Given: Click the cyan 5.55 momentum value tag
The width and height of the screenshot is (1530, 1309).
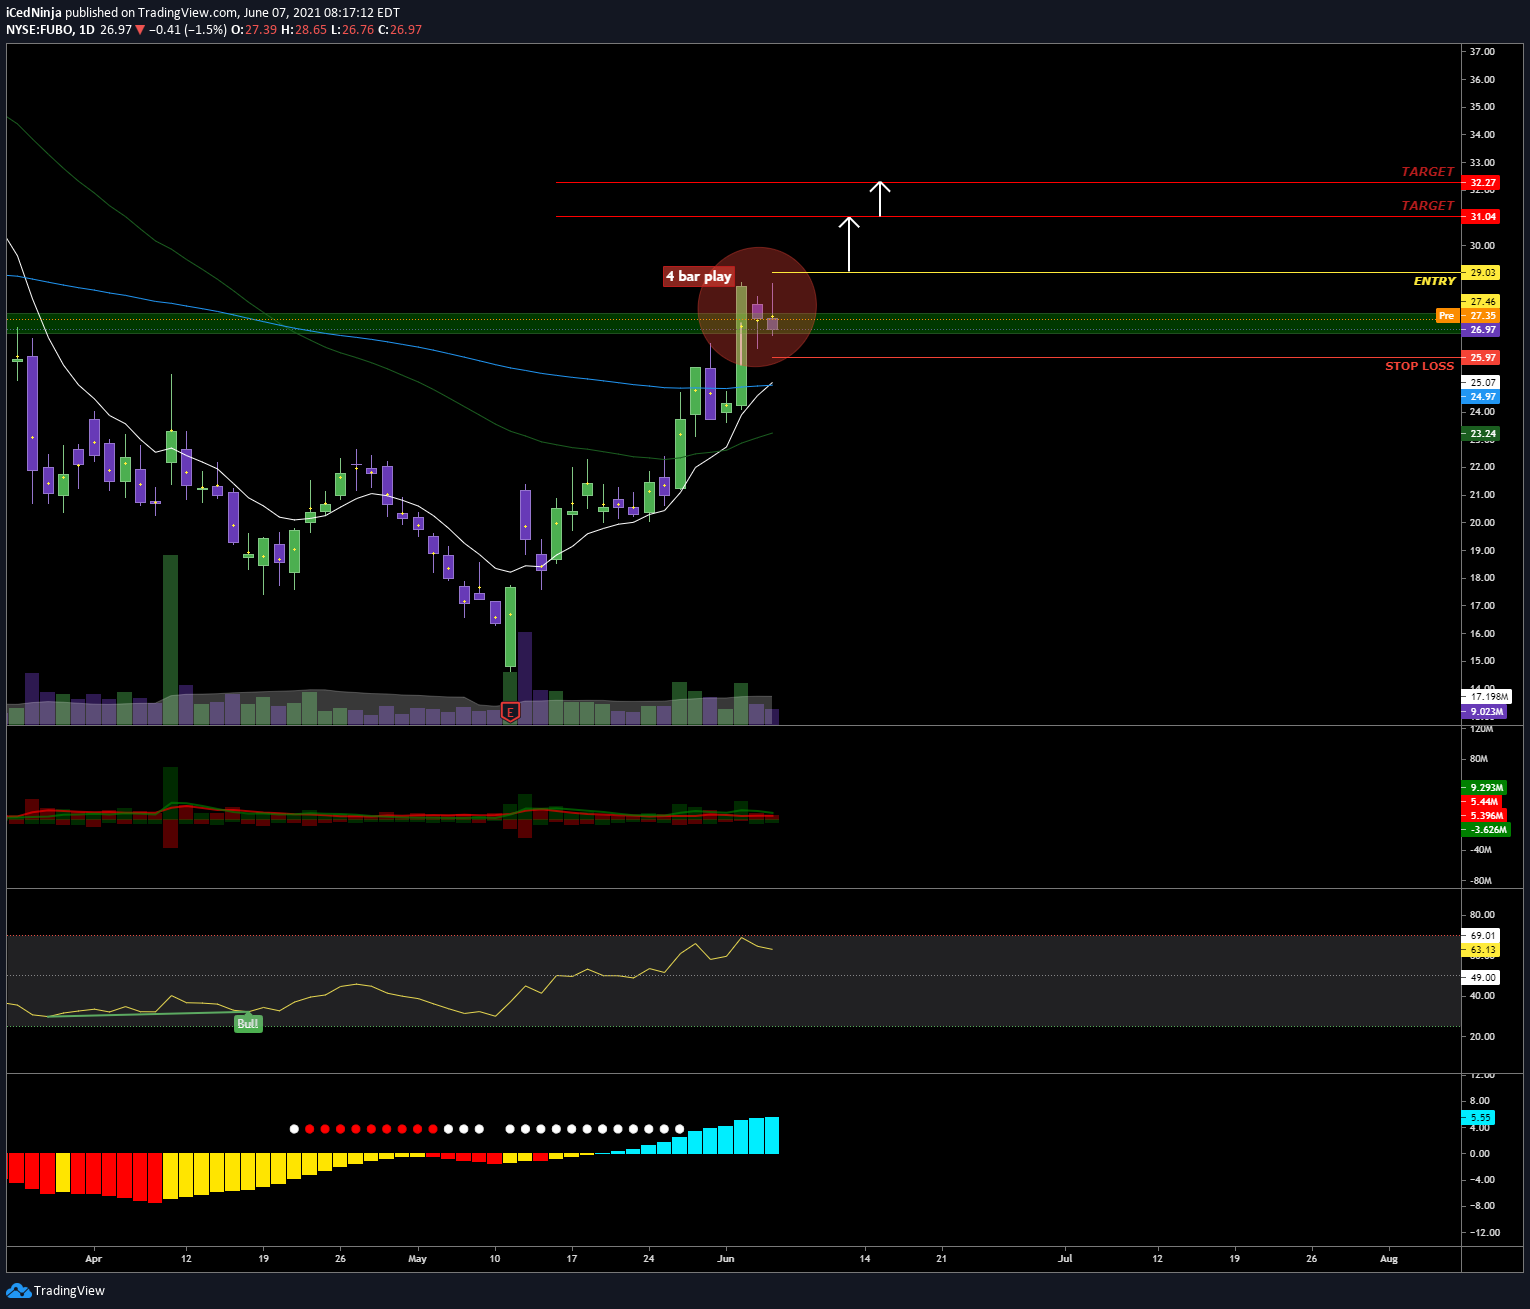Looking at the screenshot, I should coord(1478,1118).
